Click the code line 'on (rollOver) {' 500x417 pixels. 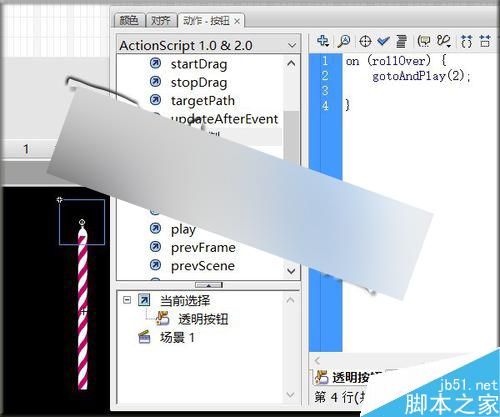(x=396, y=61)
